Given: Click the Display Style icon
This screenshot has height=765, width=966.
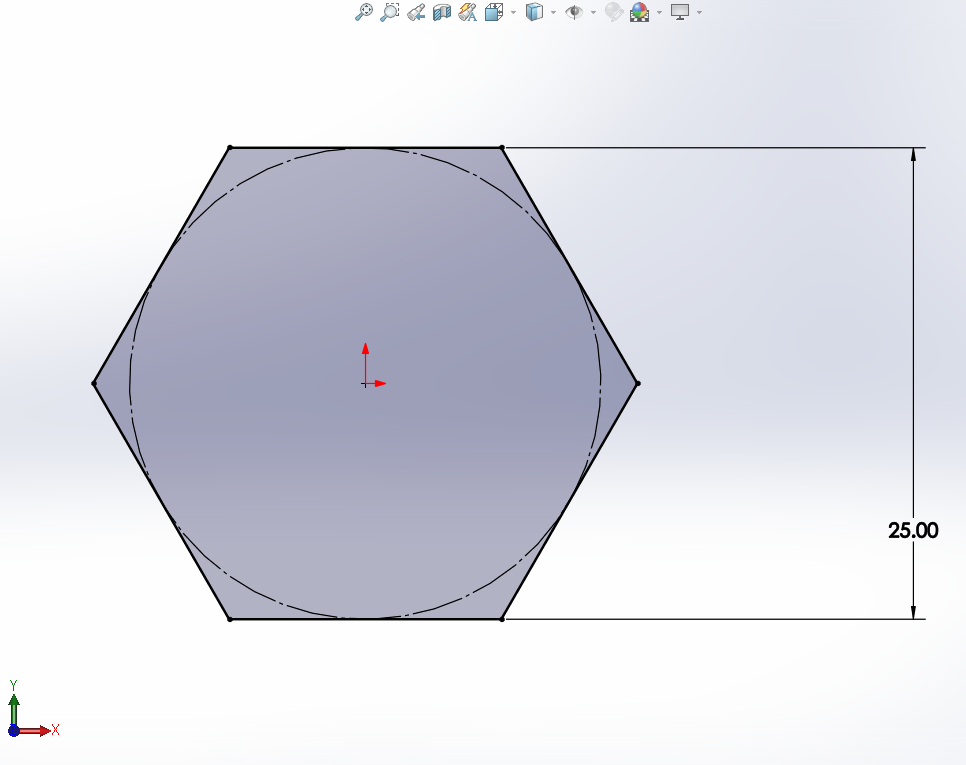Looking at the screenshot, I should pyautogui.click(x=534, y=12).
